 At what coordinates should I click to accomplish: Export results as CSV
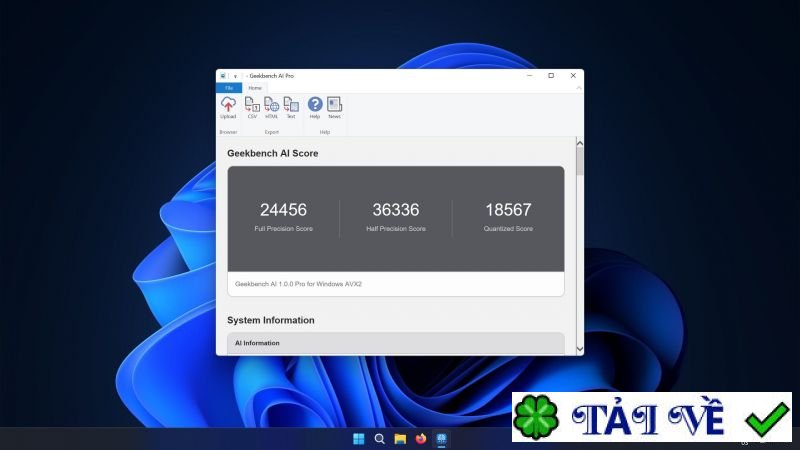(x=252, y=105)
